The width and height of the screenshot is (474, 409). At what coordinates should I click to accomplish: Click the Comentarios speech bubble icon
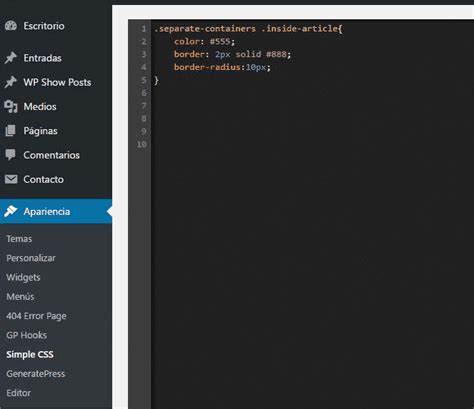point(11,155)
